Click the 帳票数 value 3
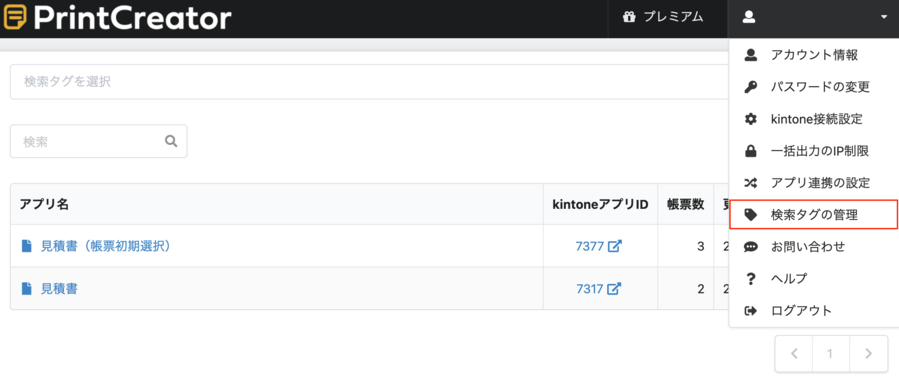 tap(701, 247)
